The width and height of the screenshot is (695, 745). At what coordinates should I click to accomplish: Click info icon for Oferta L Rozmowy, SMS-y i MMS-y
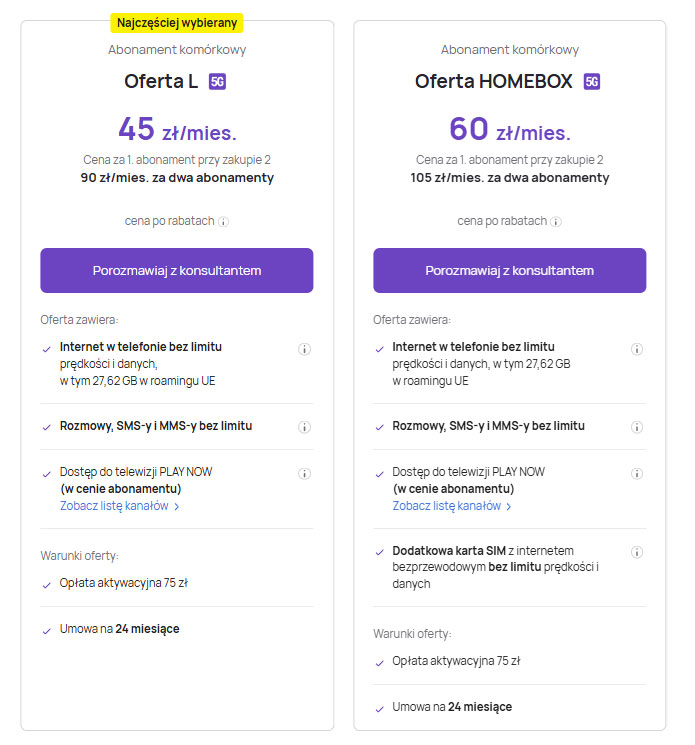point(304,427)
